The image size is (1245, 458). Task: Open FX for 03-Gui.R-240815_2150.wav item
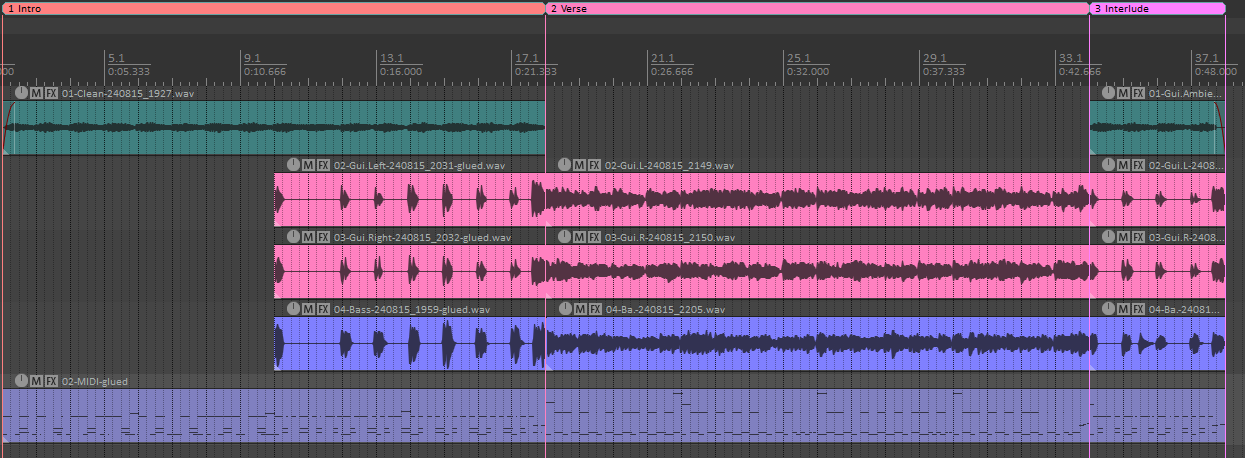click(x=594, y=237)
